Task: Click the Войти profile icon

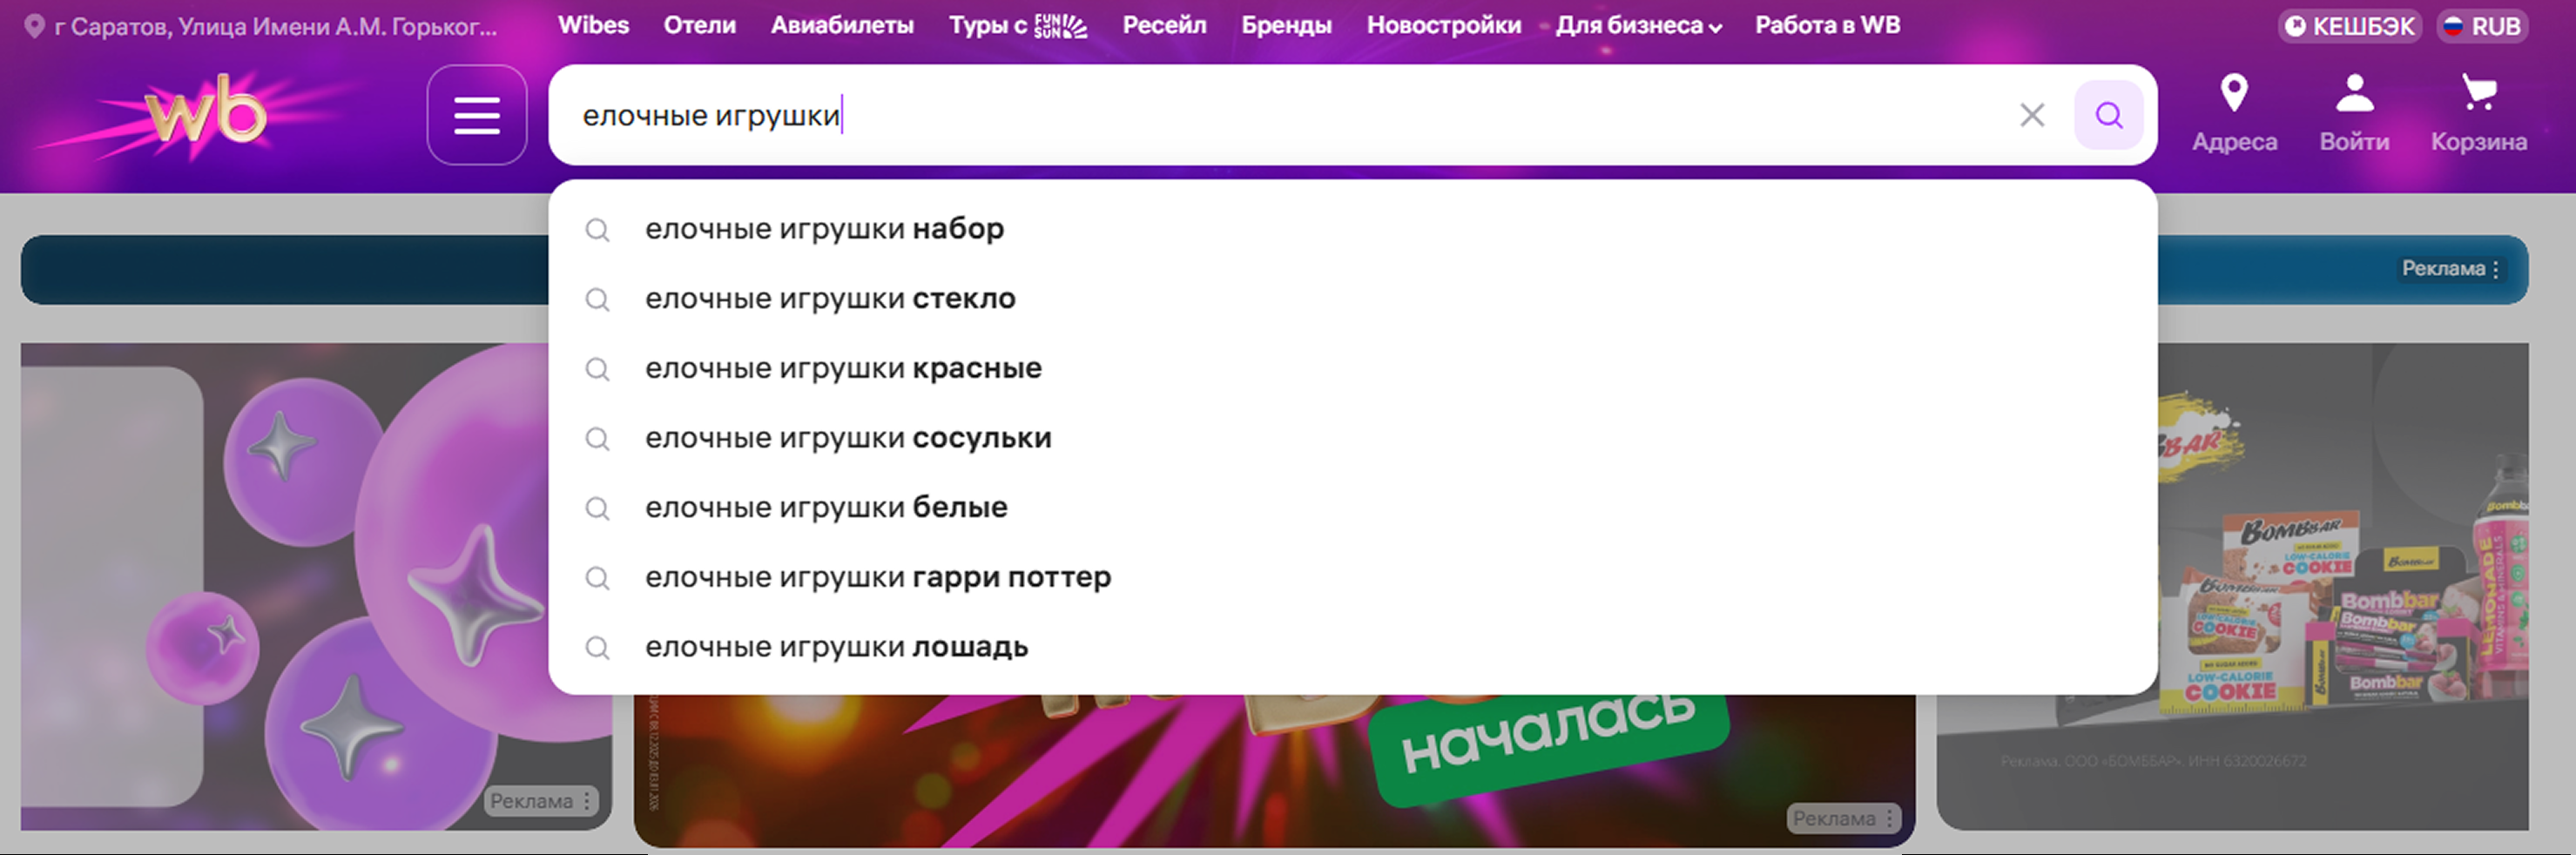Action: [x=2353, y=113]
